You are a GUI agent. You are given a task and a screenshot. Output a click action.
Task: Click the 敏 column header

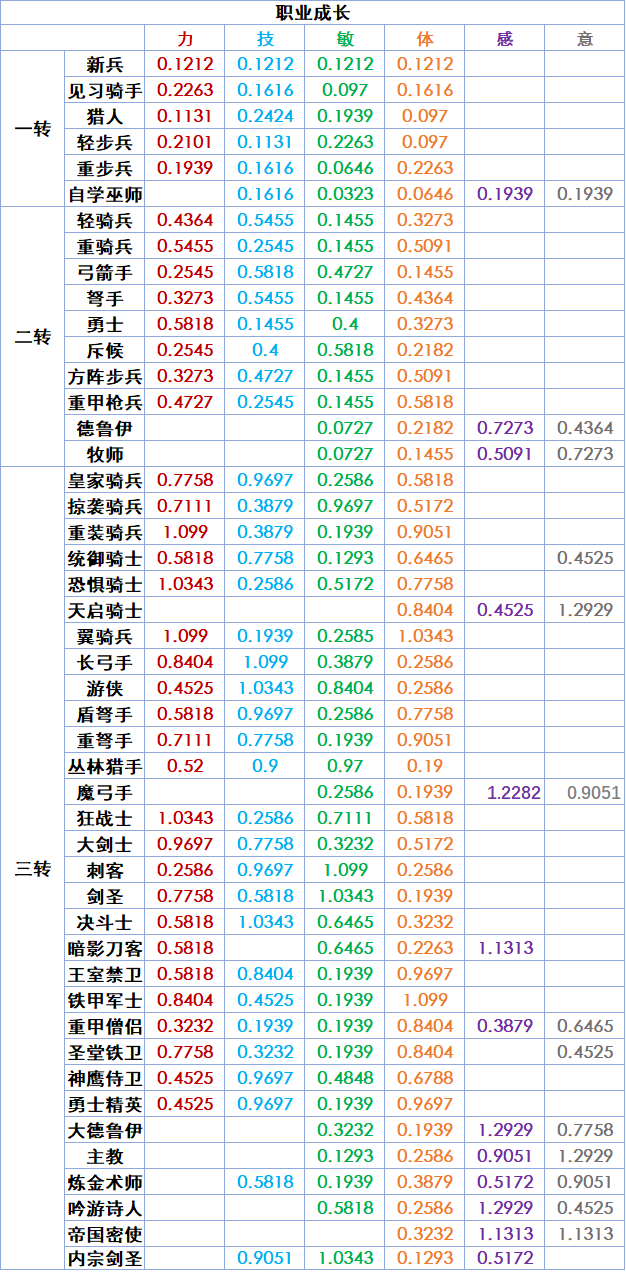click(345, 39)
